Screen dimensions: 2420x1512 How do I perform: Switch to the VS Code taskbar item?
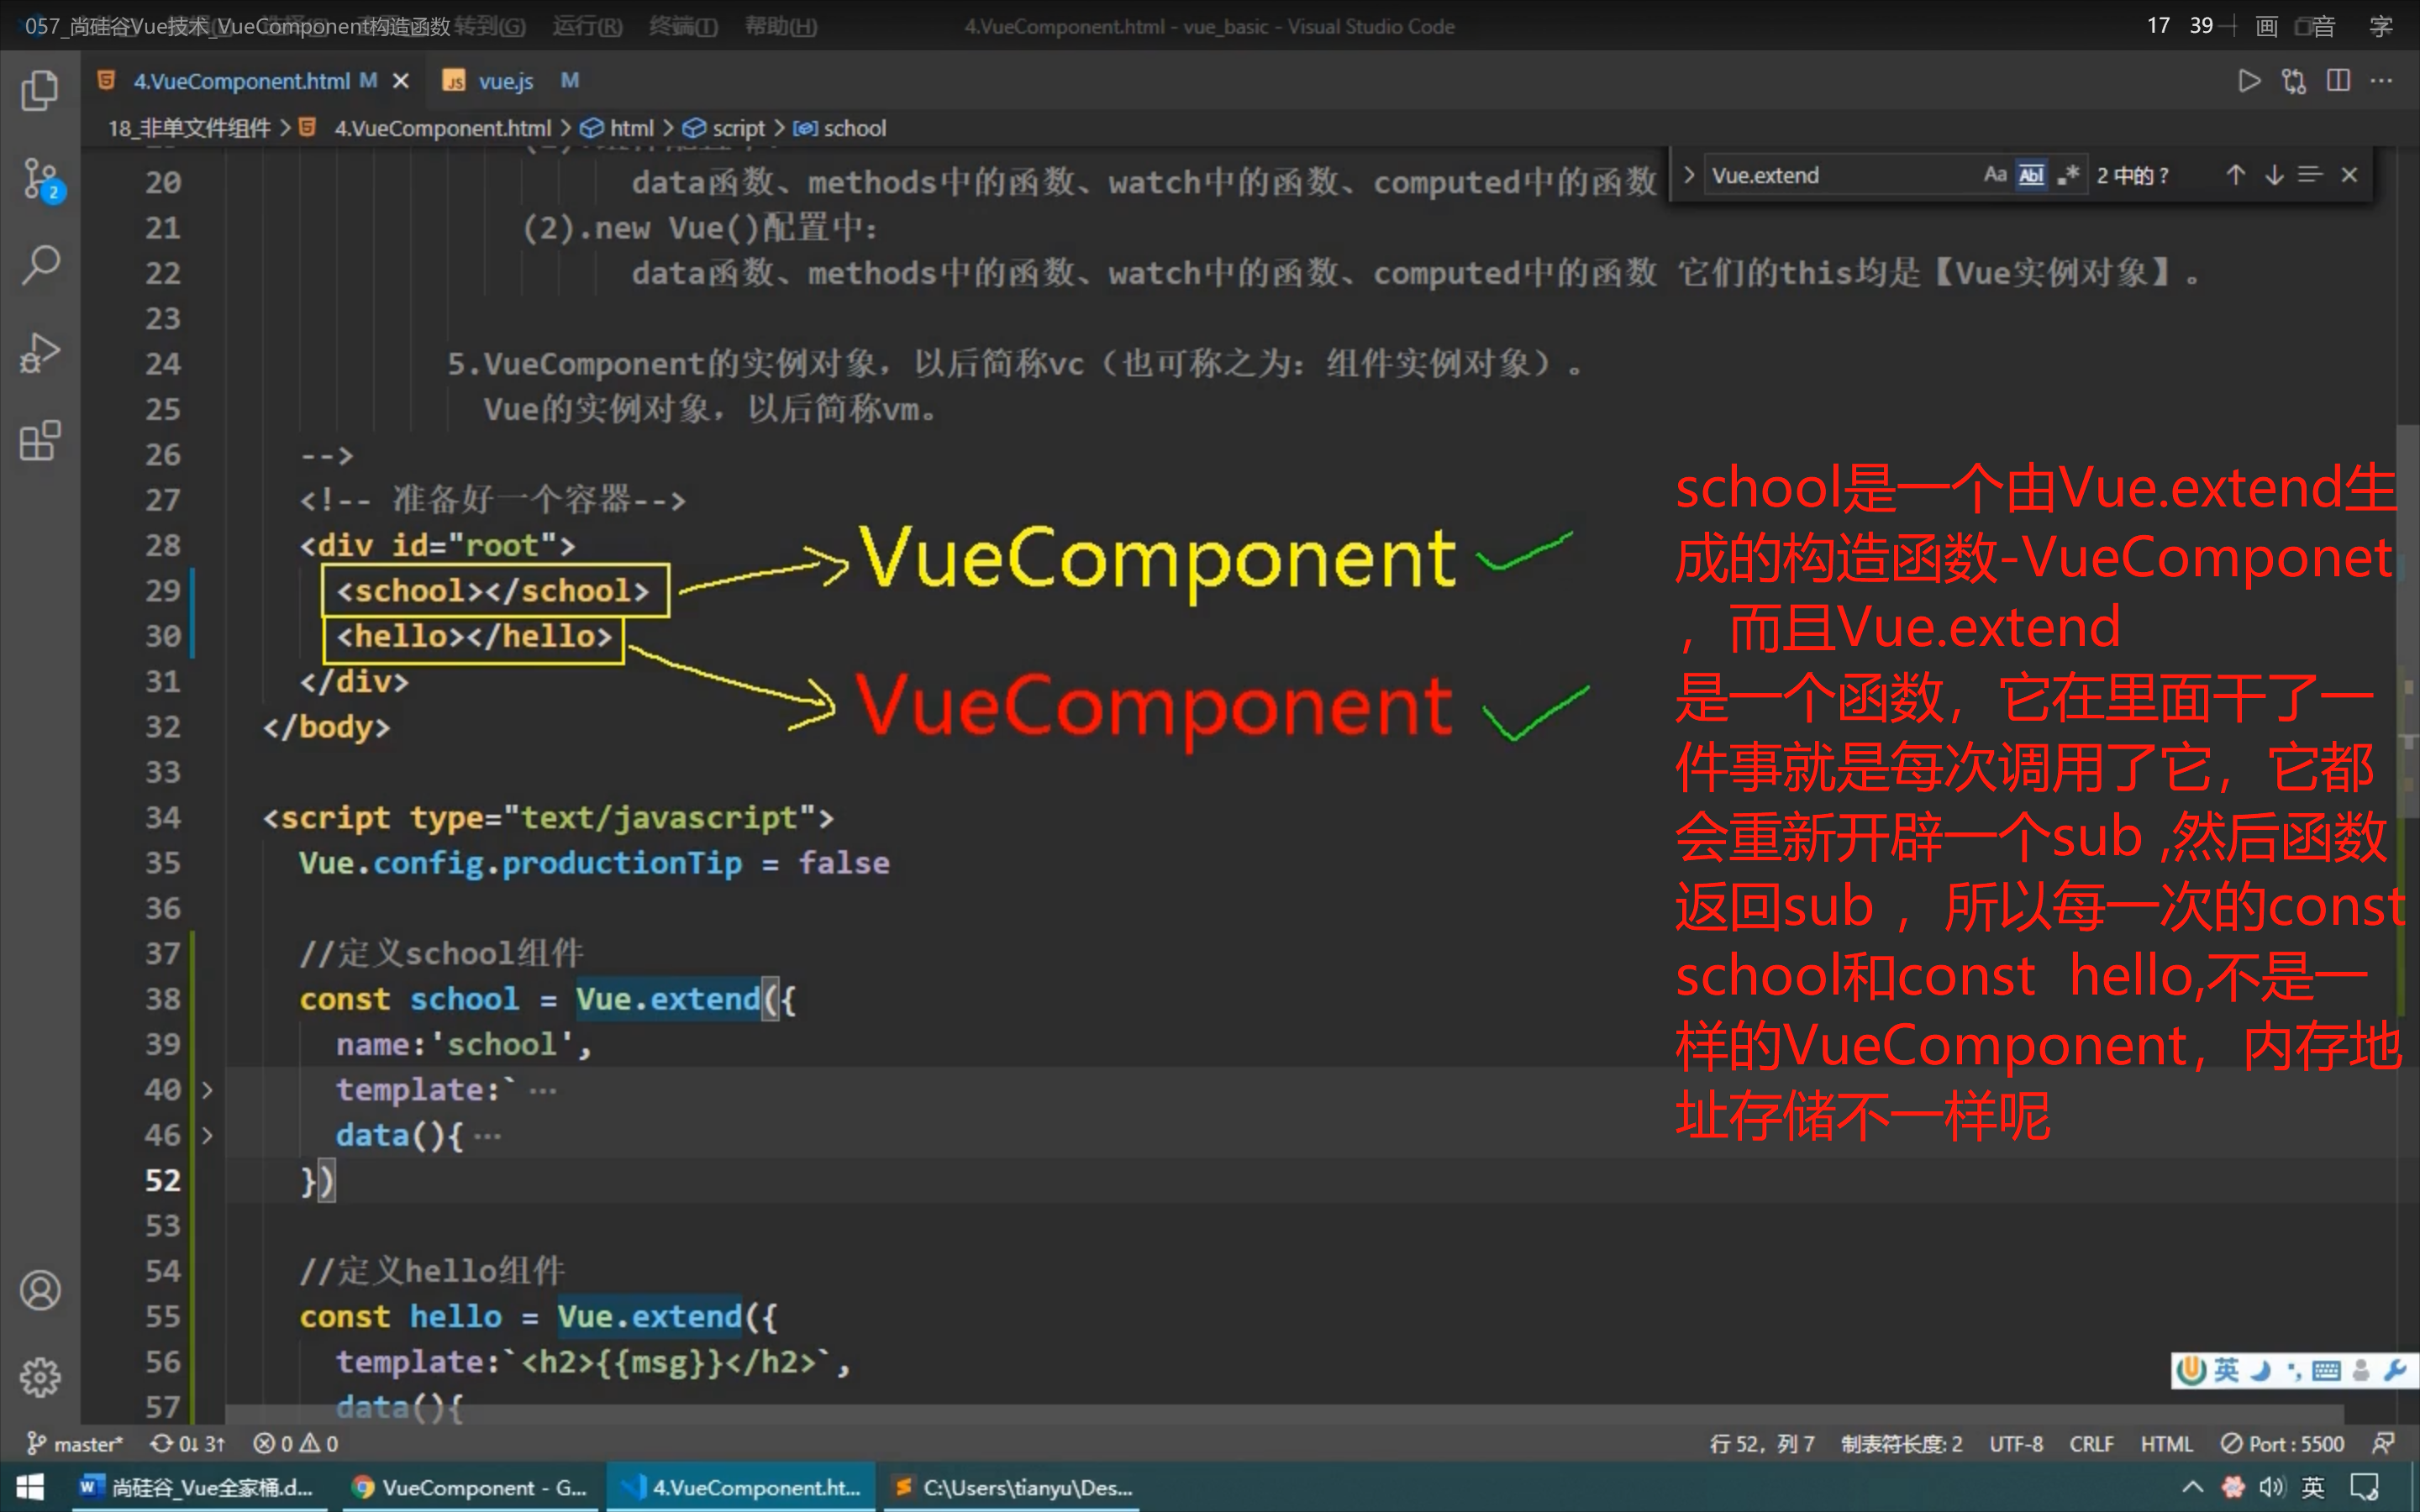[x=741, y=1487]
